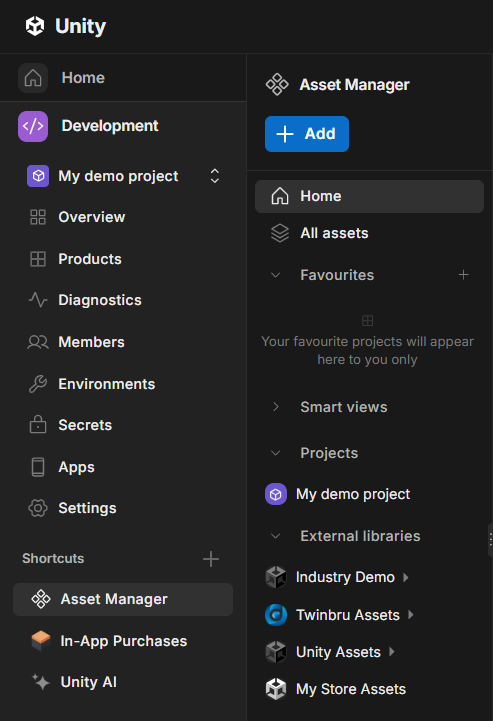Expand the Unity Assets arrow
Viewport: 493px width, 721px height.
[x=391, y=652]
